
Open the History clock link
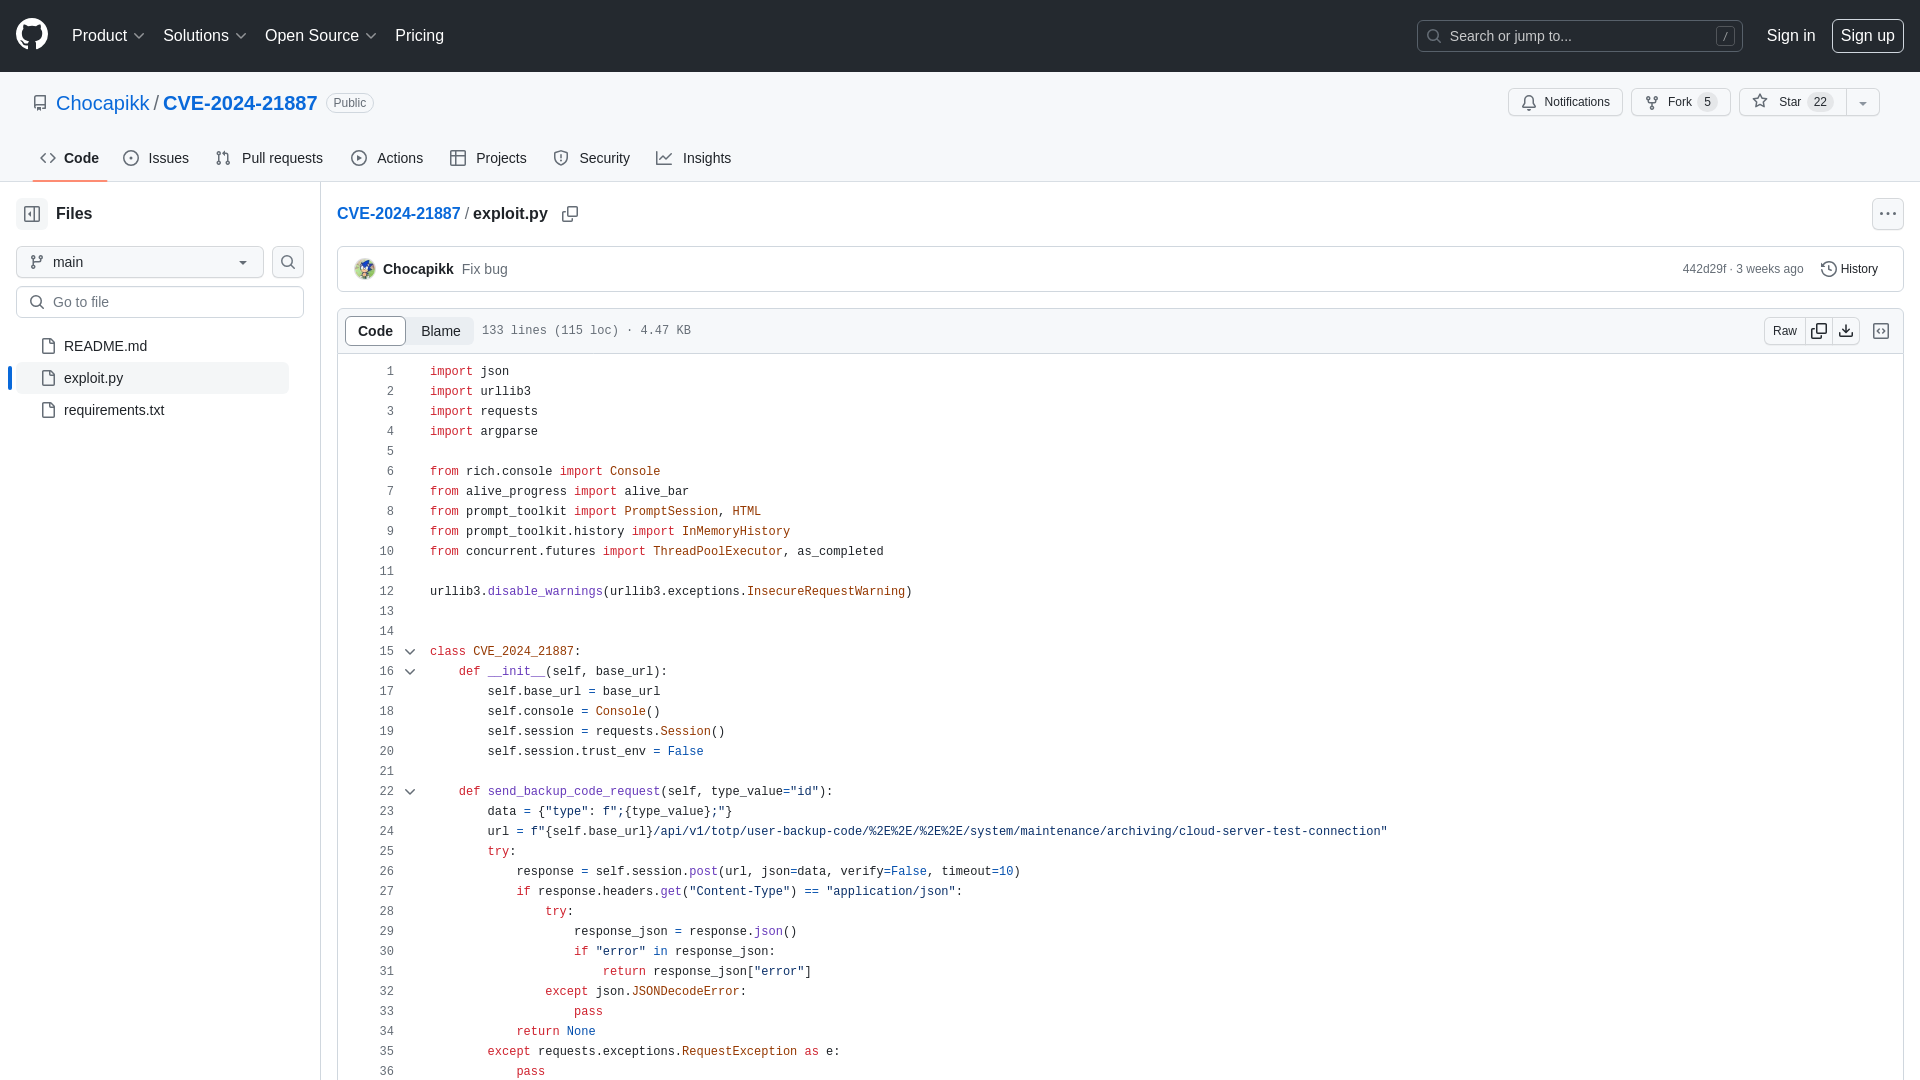(x=1850, y=269)
